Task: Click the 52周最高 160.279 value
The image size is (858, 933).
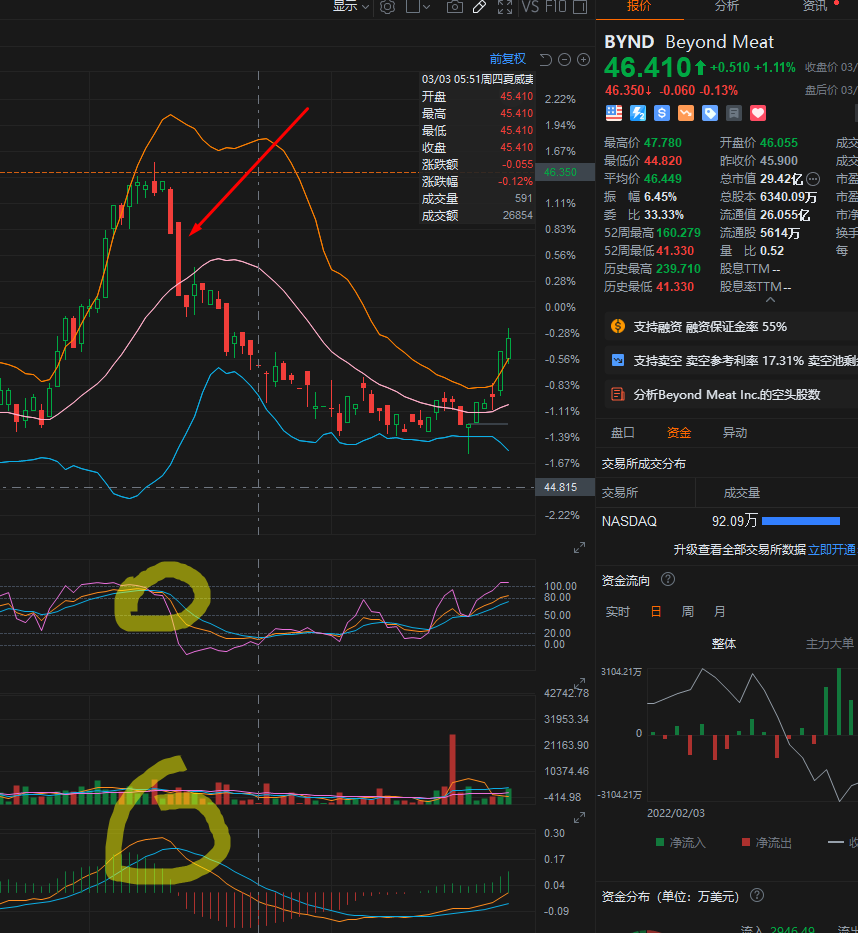Action: [678, 233]
